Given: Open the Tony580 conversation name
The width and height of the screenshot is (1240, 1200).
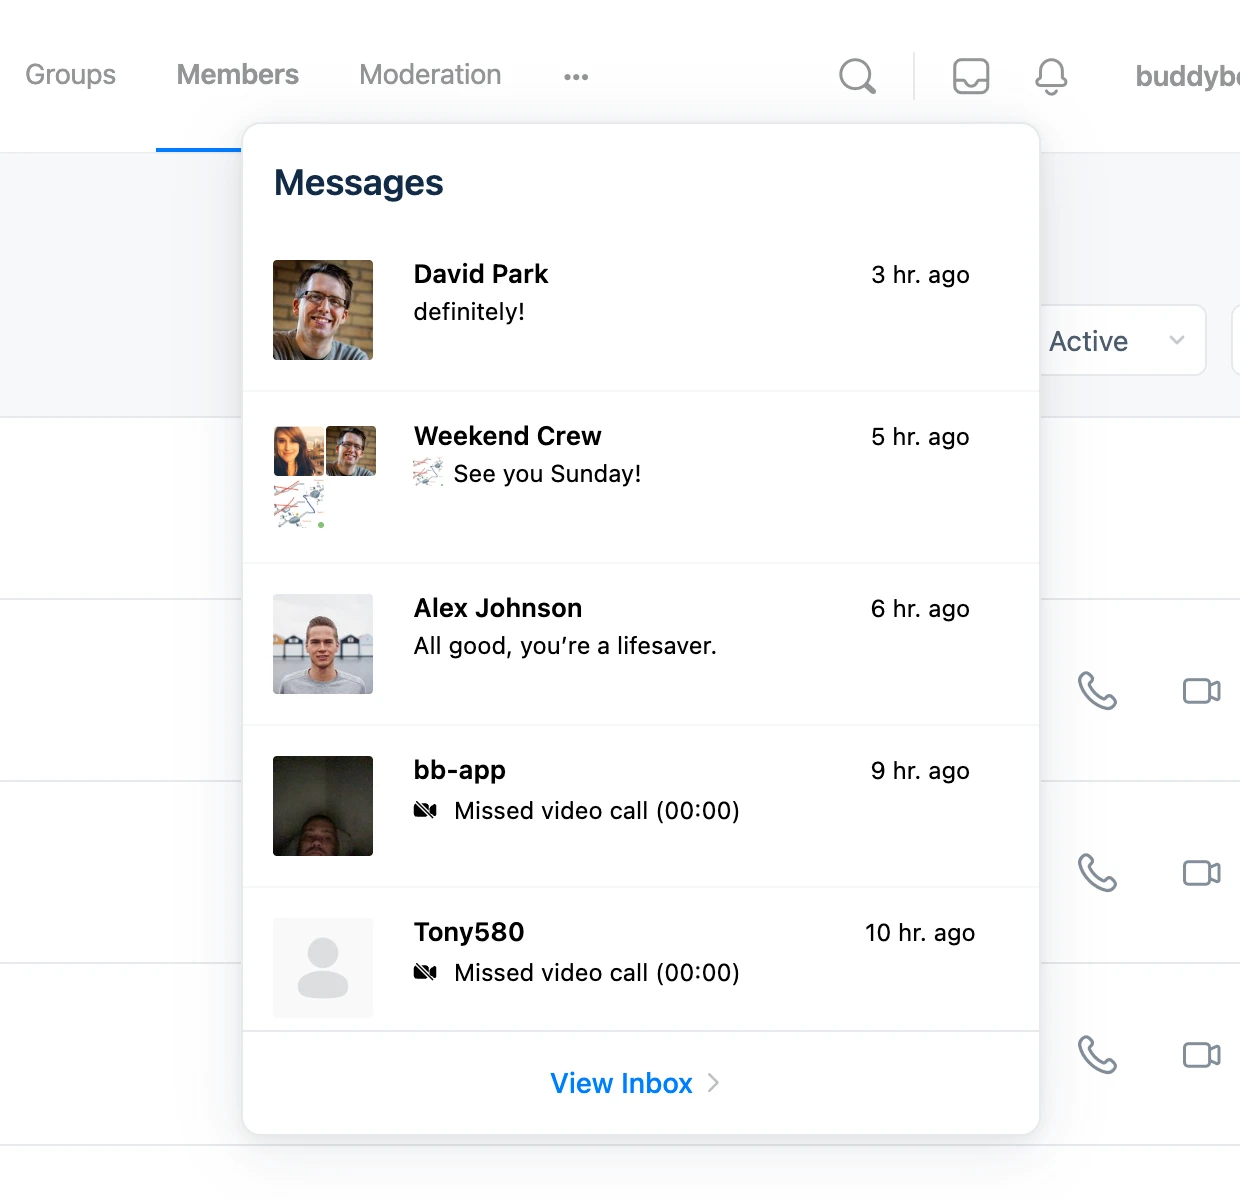Looking at the screenshot, I should coord(469,932).
